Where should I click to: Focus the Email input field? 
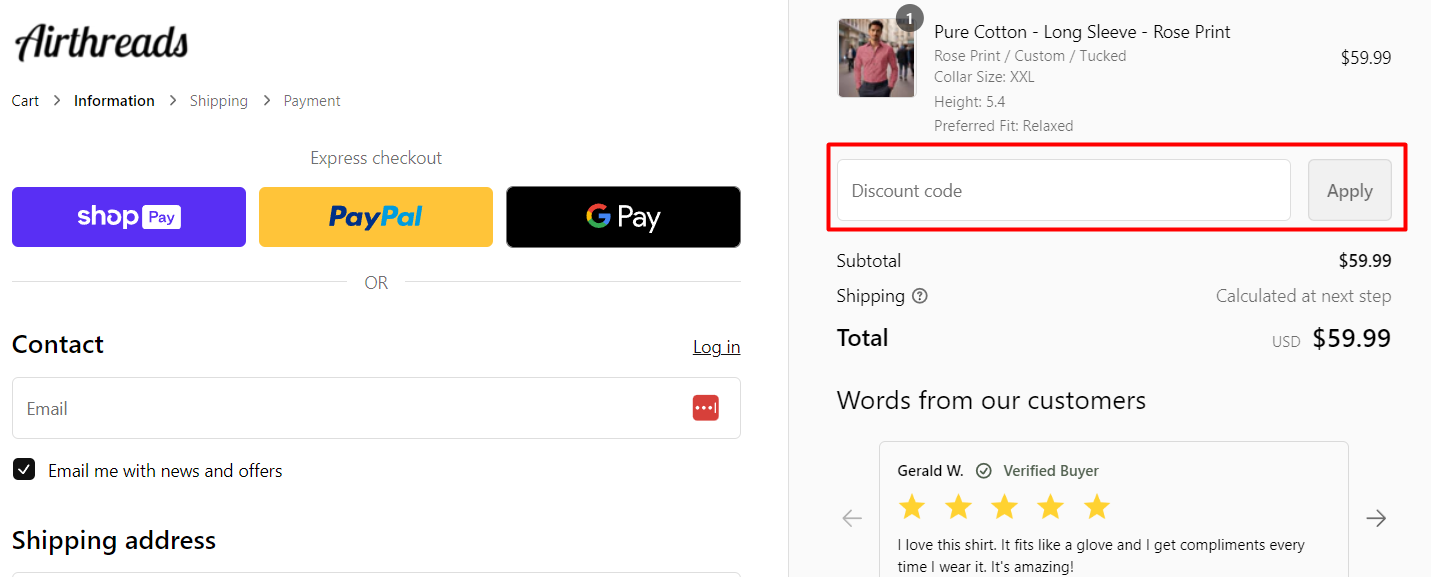(x=376, y=408)
